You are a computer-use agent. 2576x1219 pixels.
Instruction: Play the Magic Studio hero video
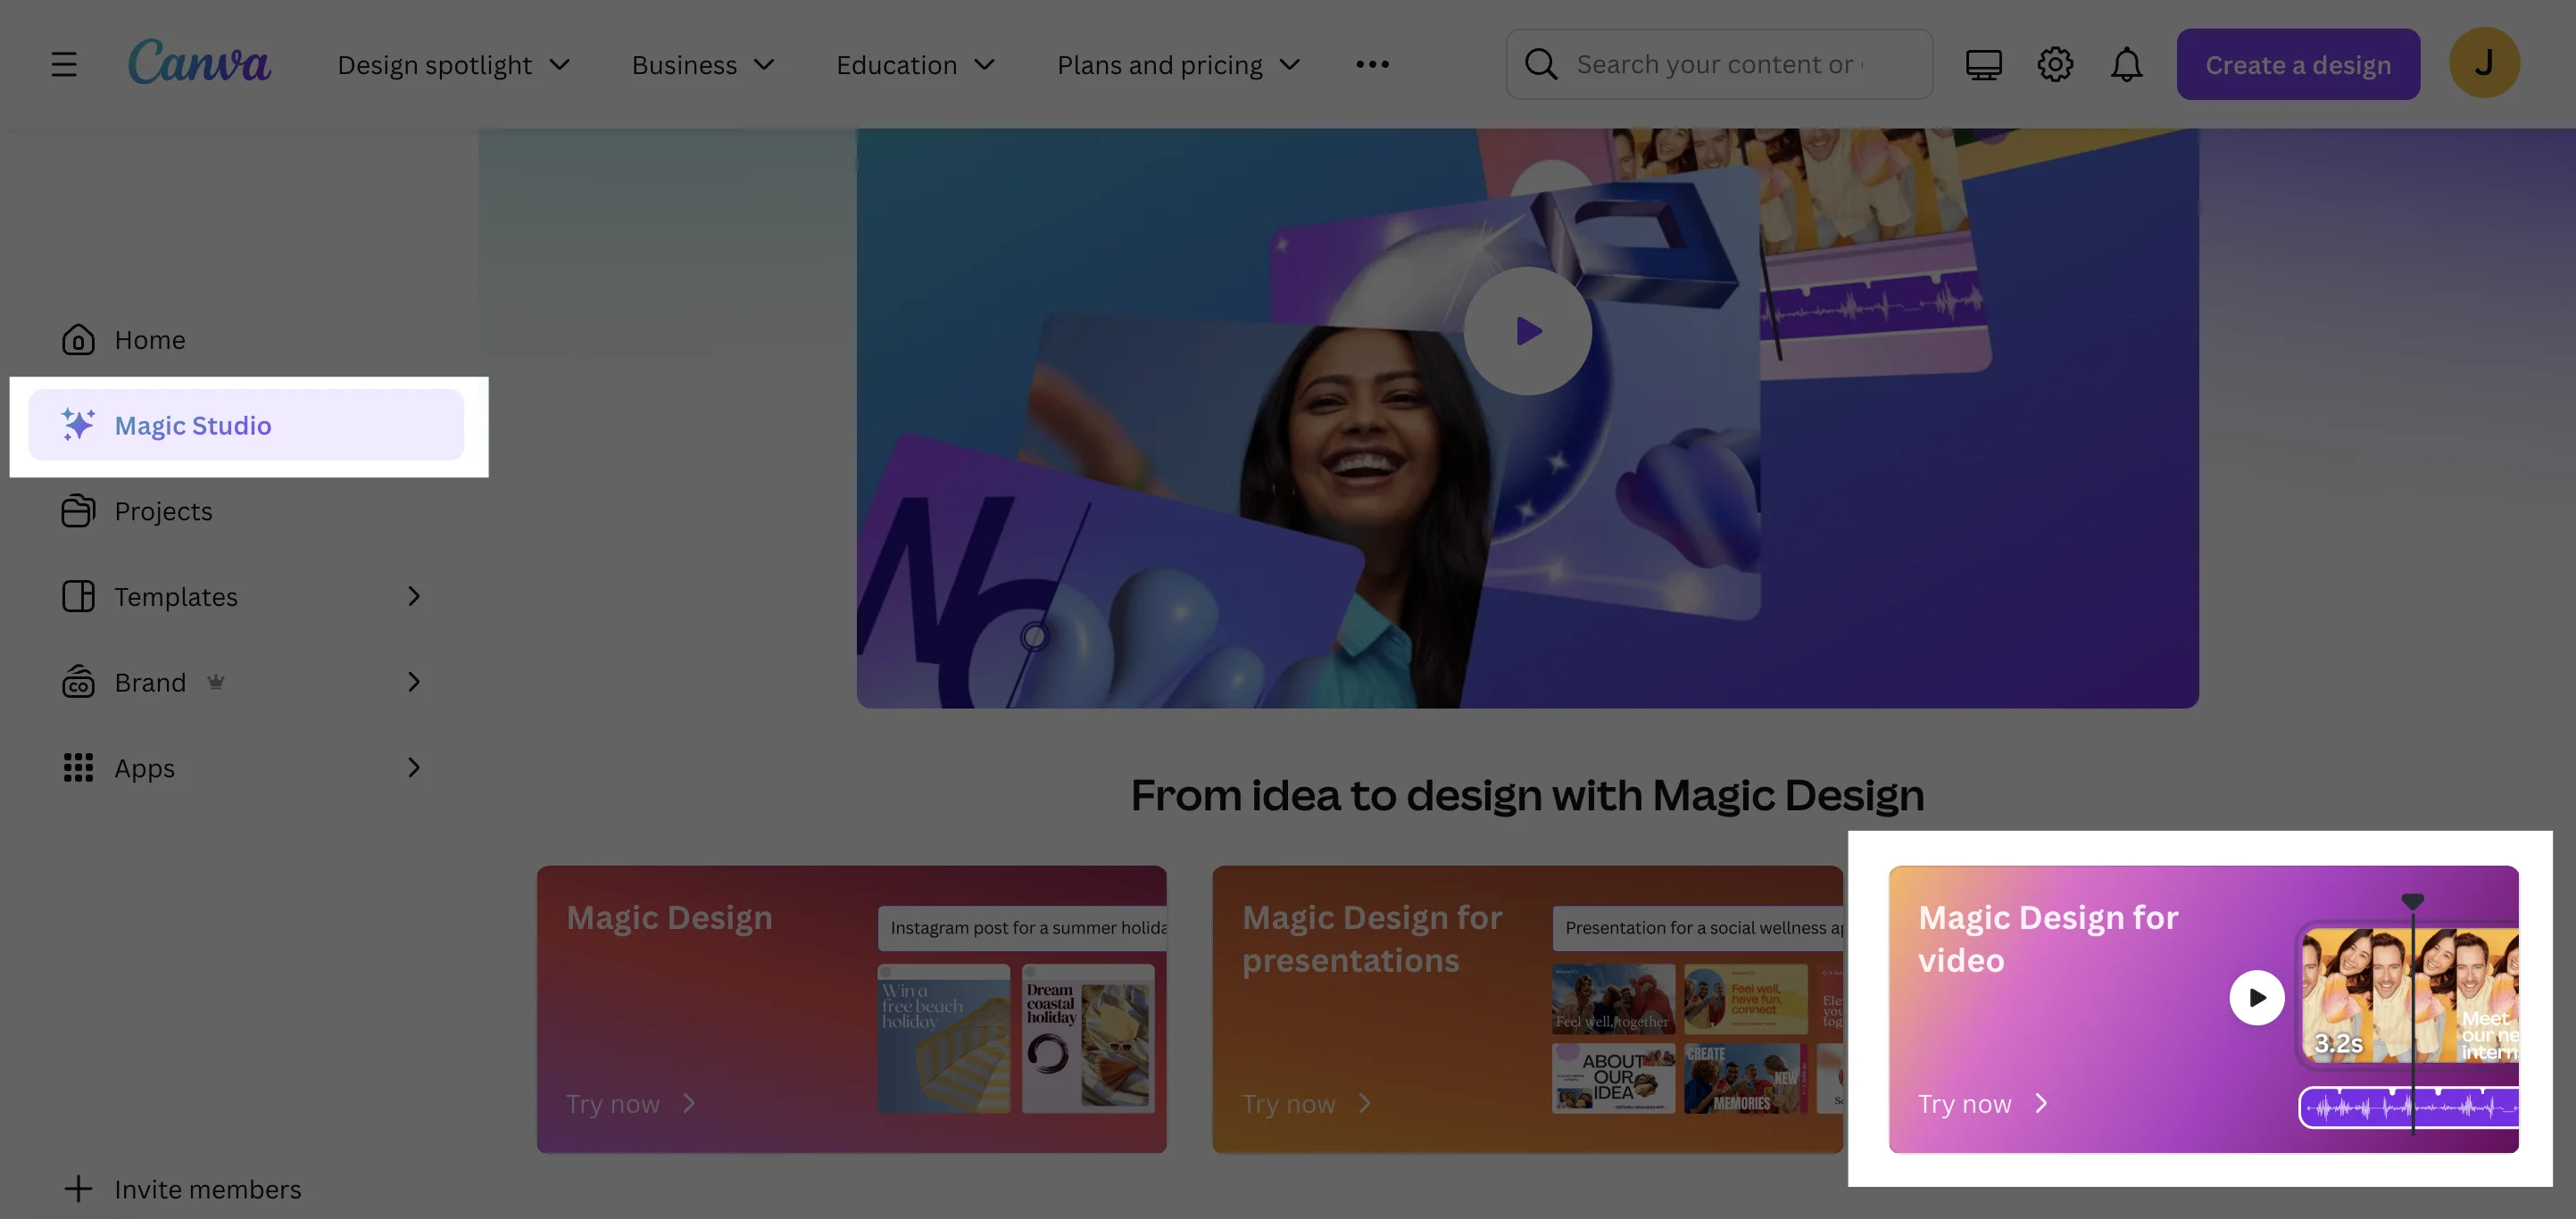tap(1527, 331)
